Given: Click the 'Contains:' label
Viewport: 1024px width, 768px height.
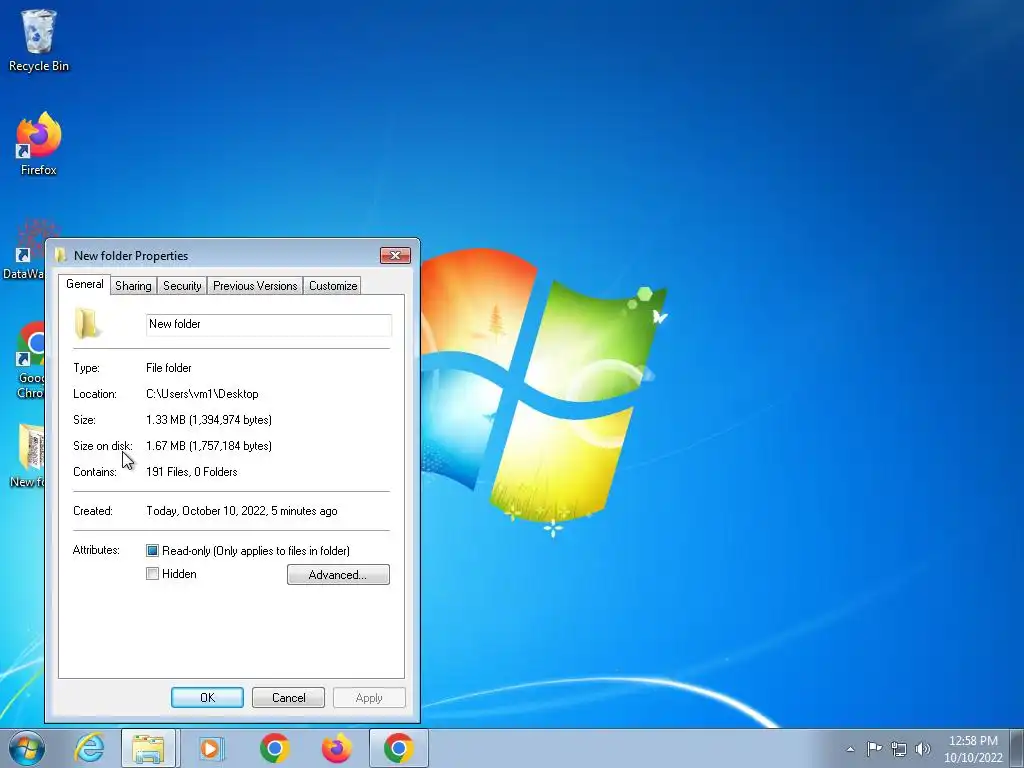Looking at the screenshot, I should 95,472.
